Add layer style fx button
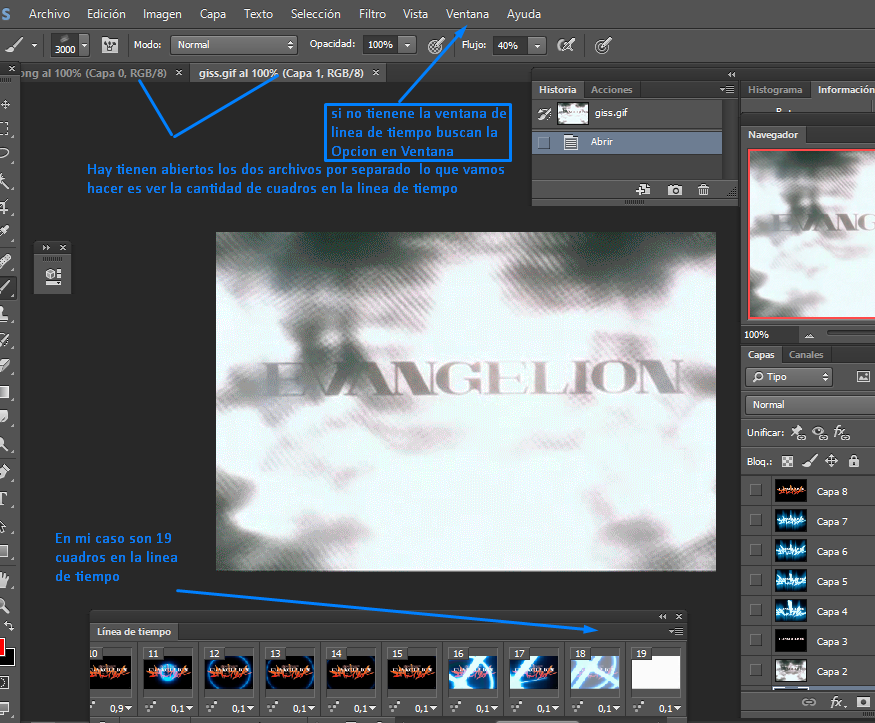Image resolution: width=875 pixels, height=723 pixels. point(836,702)
